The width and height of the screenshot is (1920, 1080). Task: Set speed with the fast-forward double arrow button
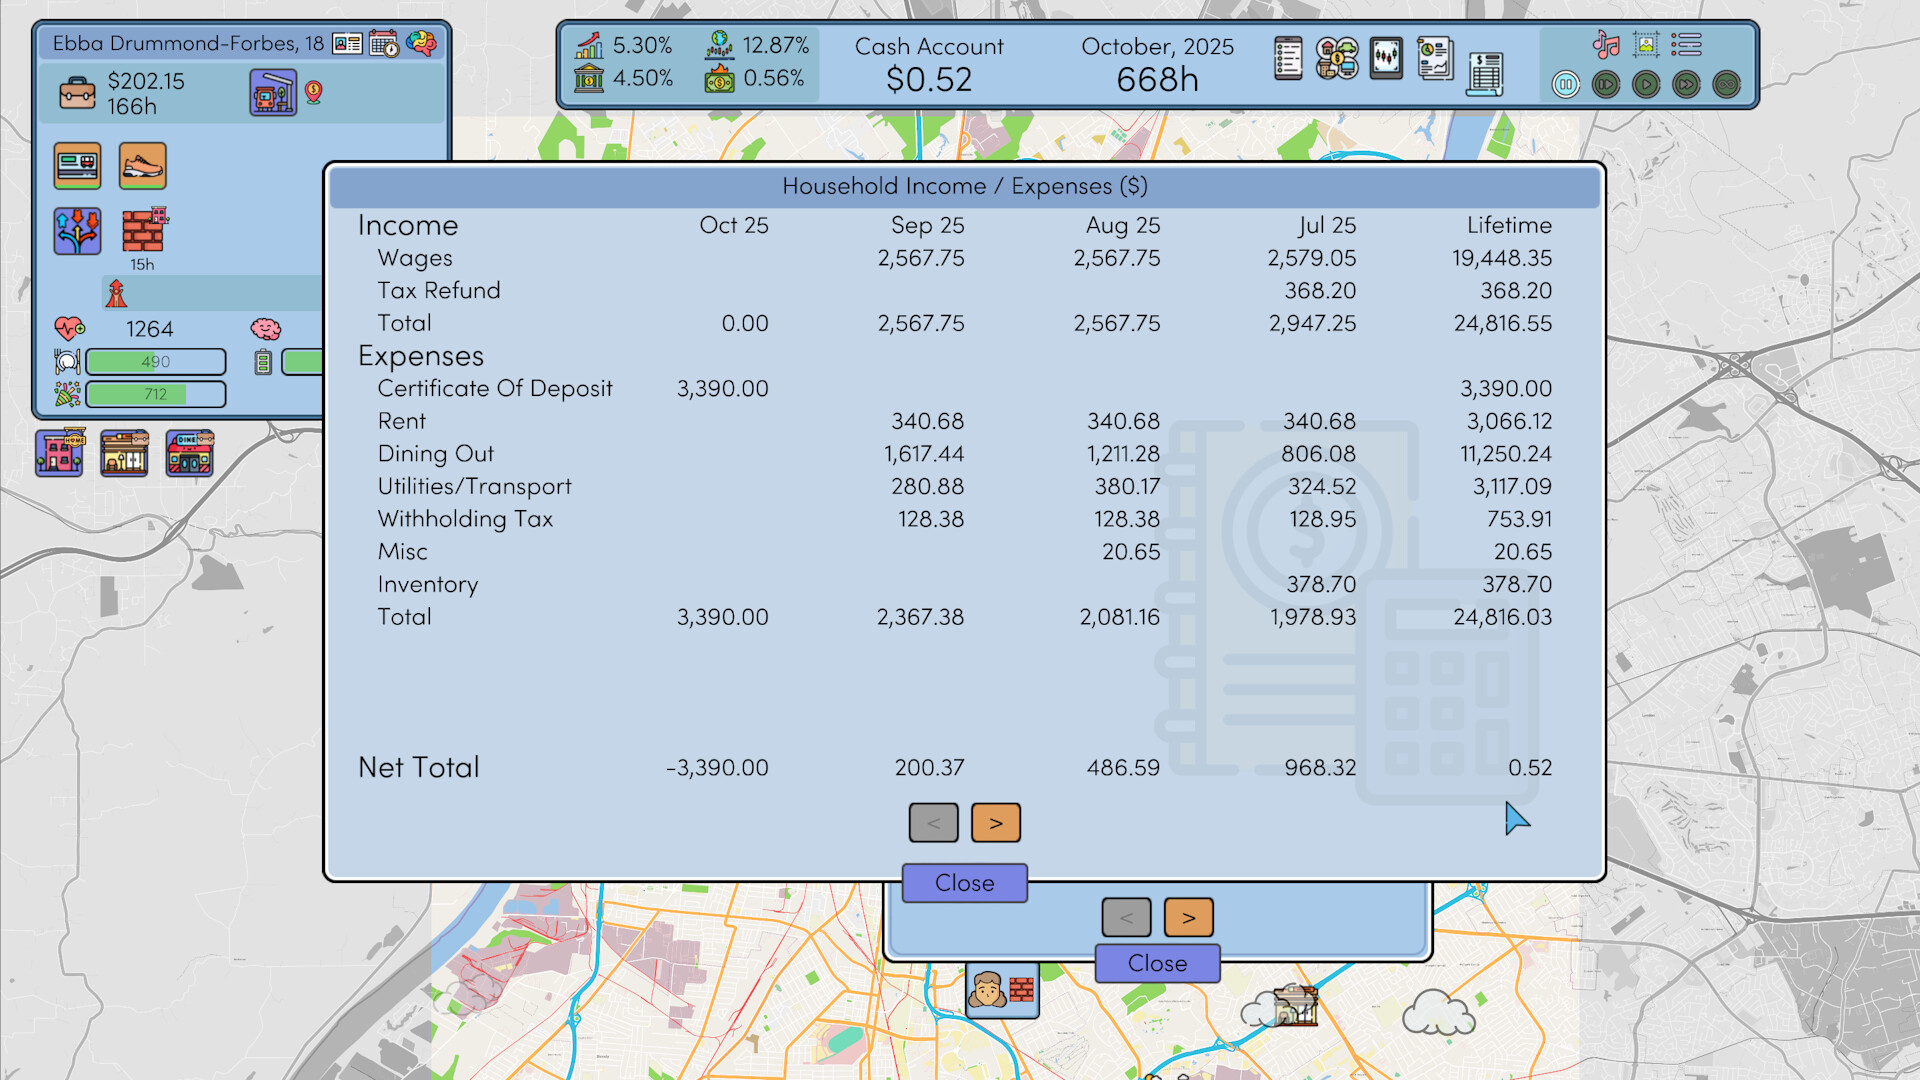1686,85
